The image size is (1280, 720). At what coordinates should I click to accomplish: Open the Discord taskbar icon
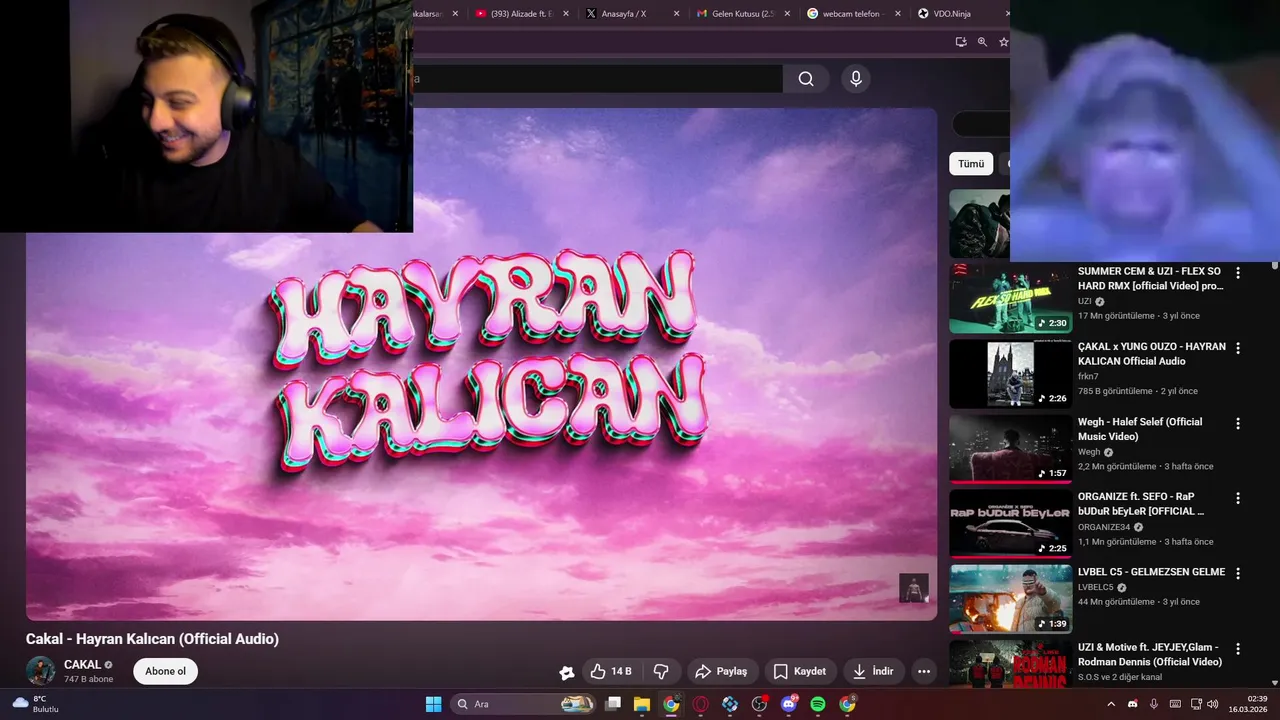coord(789,704)
